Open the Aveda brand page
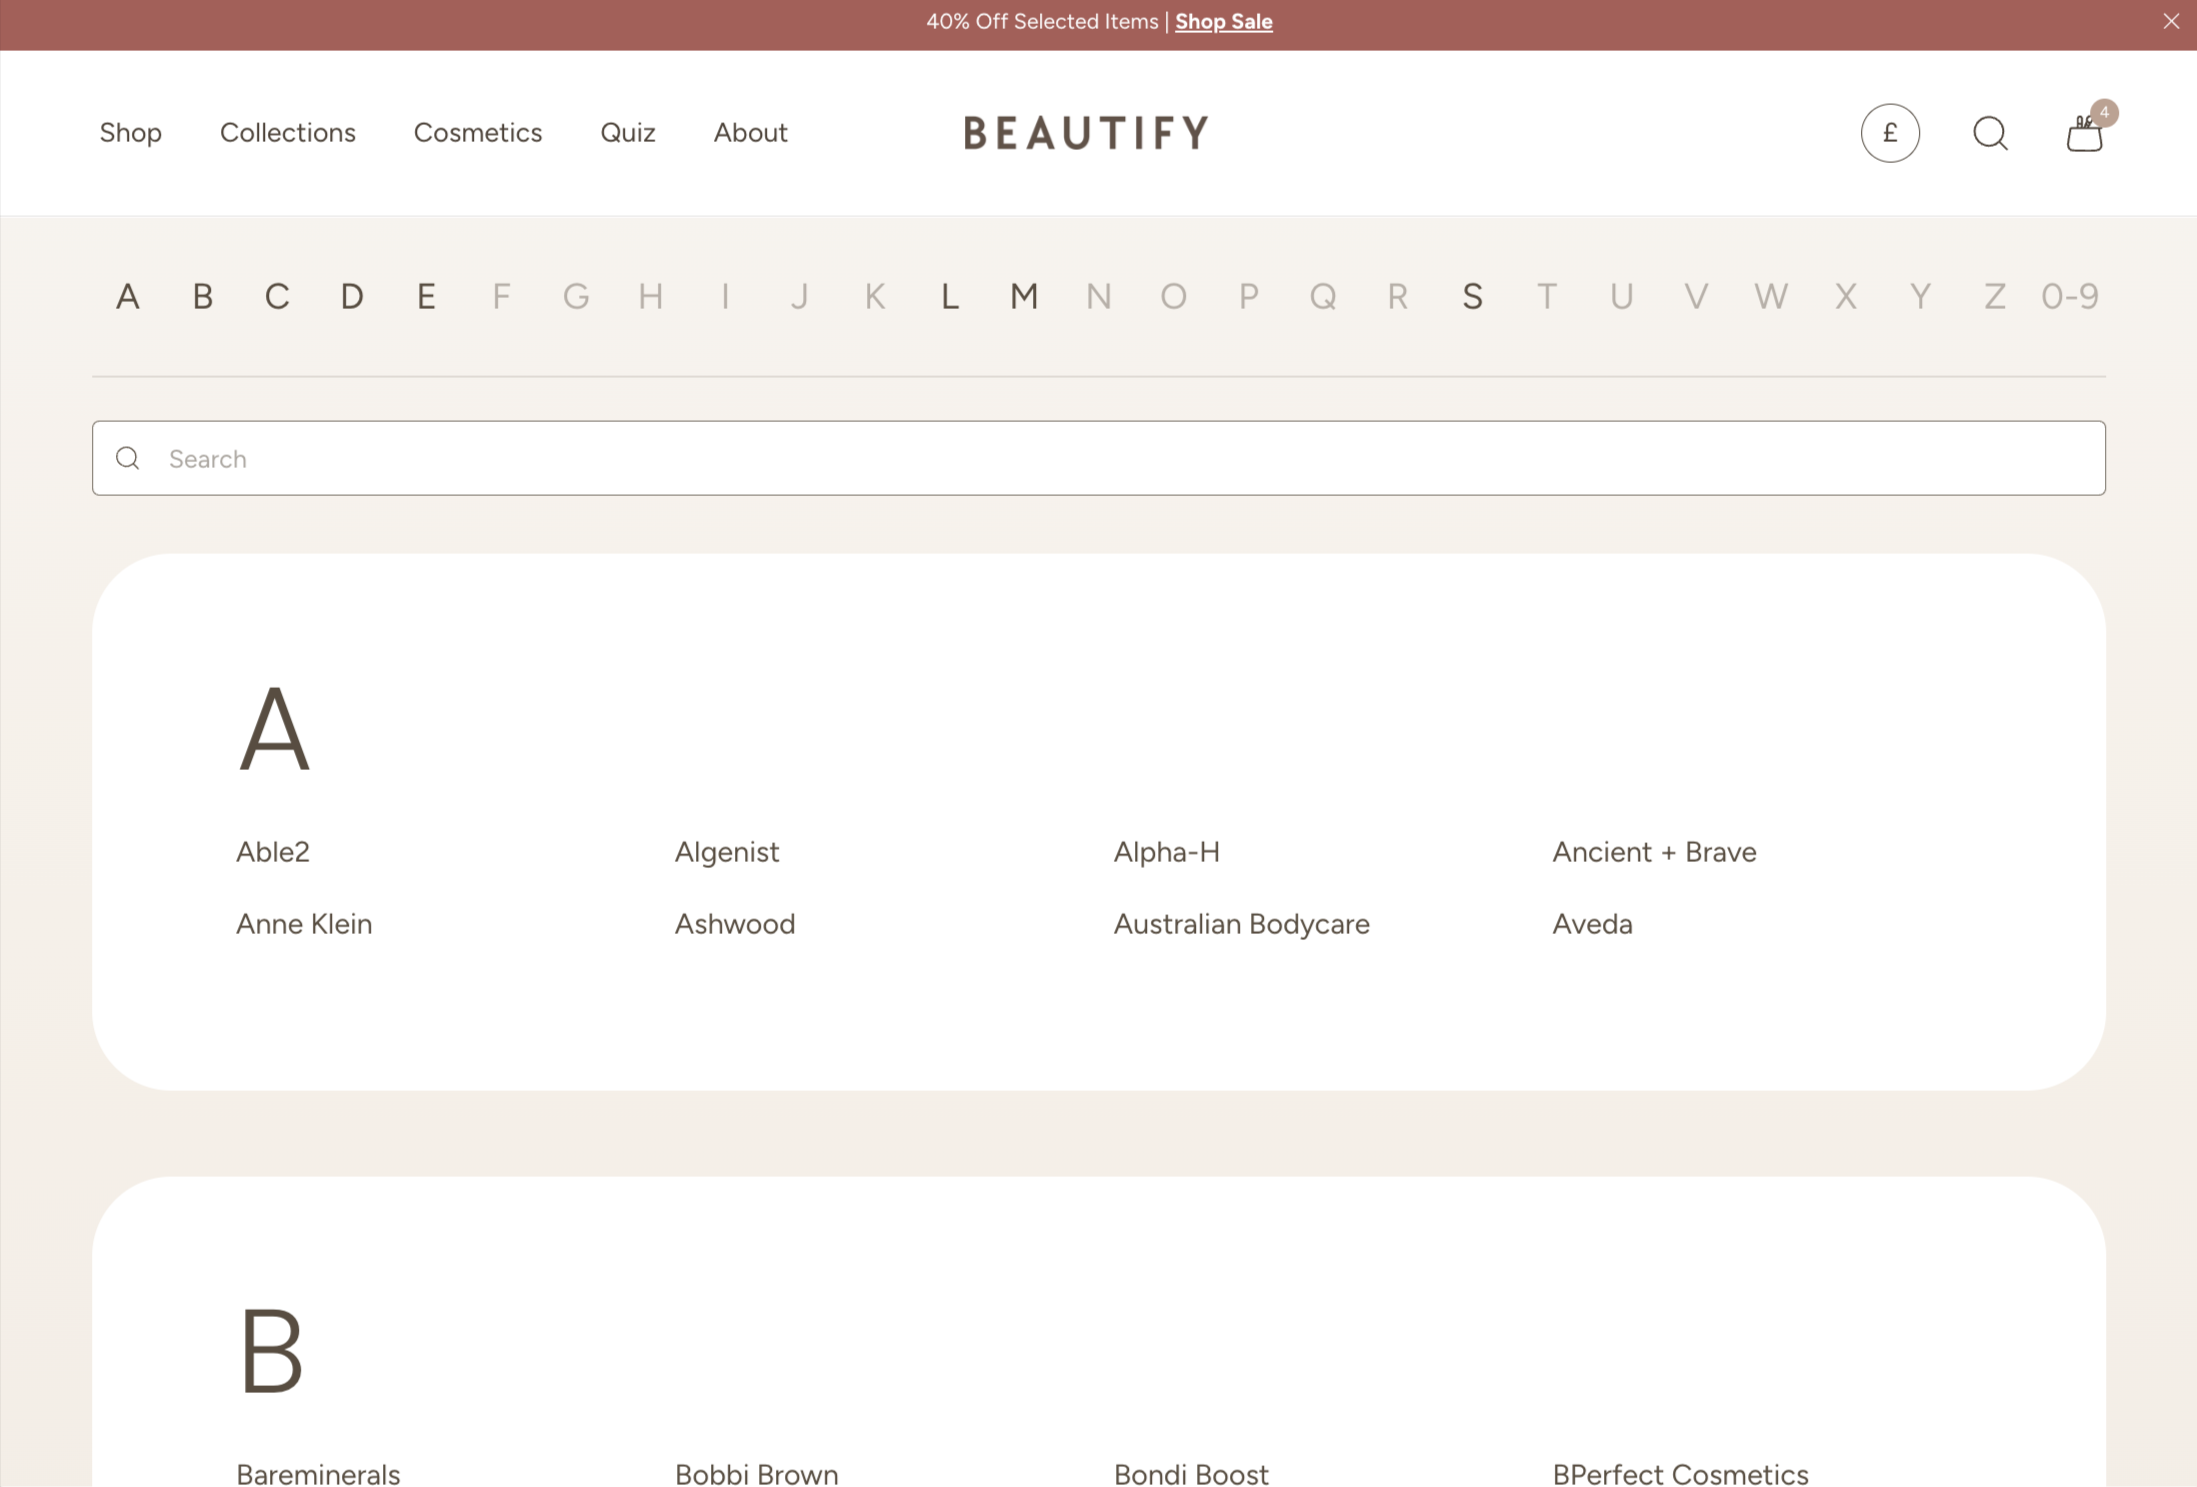This screenshot has height=1487, width=2197. pyautogui.click(x=1593, y=924)
